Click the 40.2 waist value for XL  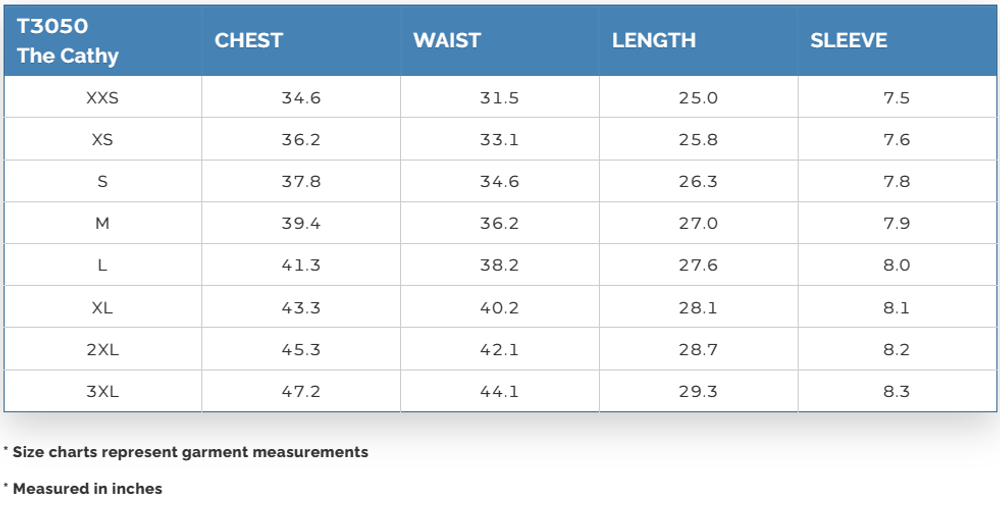tap(499, 308)
